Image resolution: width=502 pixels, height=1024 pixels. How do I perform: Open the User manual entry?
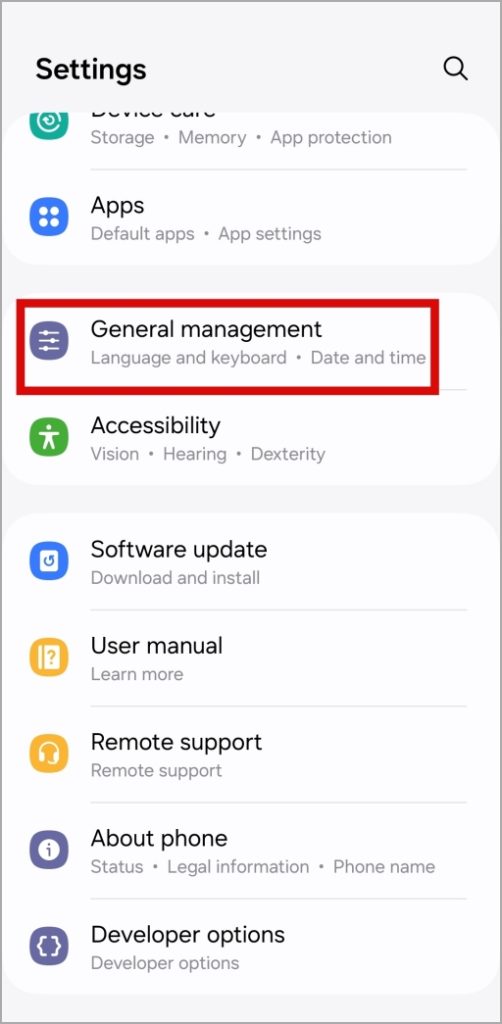pyautogui.click(x=251, y=658)
